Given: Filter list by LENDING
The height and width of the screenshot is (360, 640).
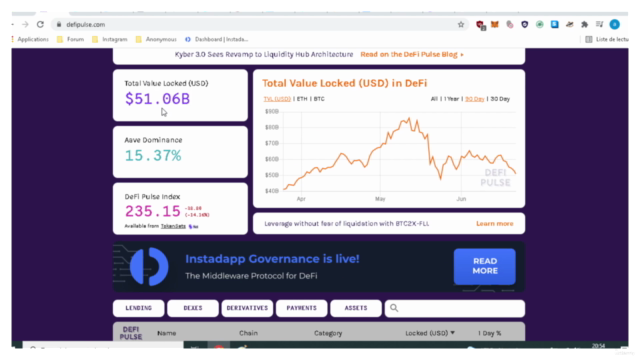Looking at the screenshot, I should (x=139, y=308).
